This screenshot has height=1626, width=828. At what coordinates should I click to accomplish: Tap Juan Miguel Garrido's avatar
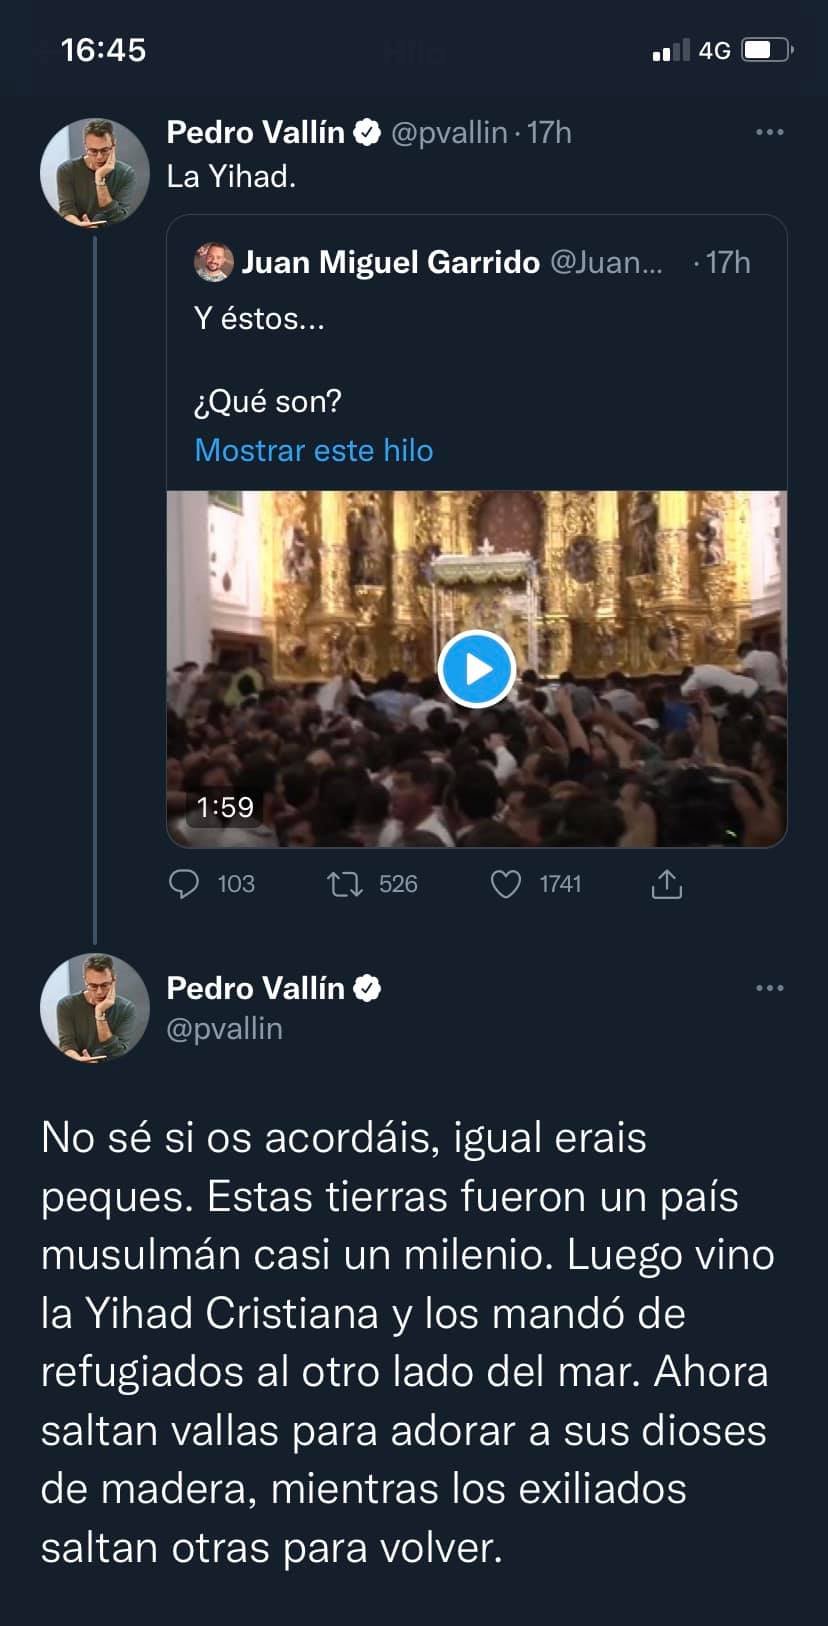coord(213,261)
